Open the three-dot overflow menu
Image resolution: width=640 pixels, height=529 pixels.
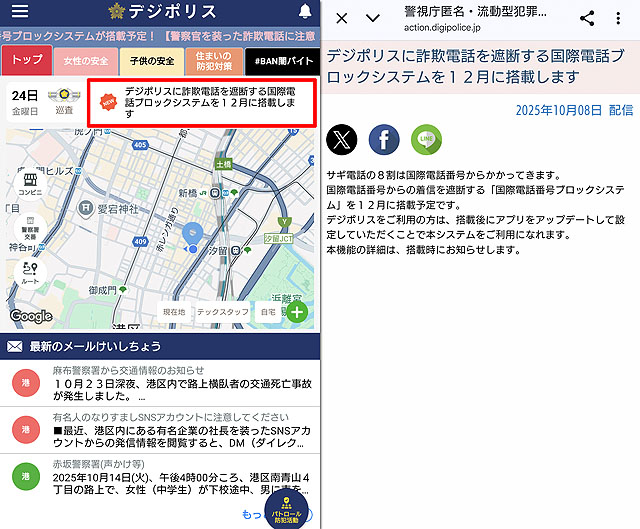(x=622, y=18)
